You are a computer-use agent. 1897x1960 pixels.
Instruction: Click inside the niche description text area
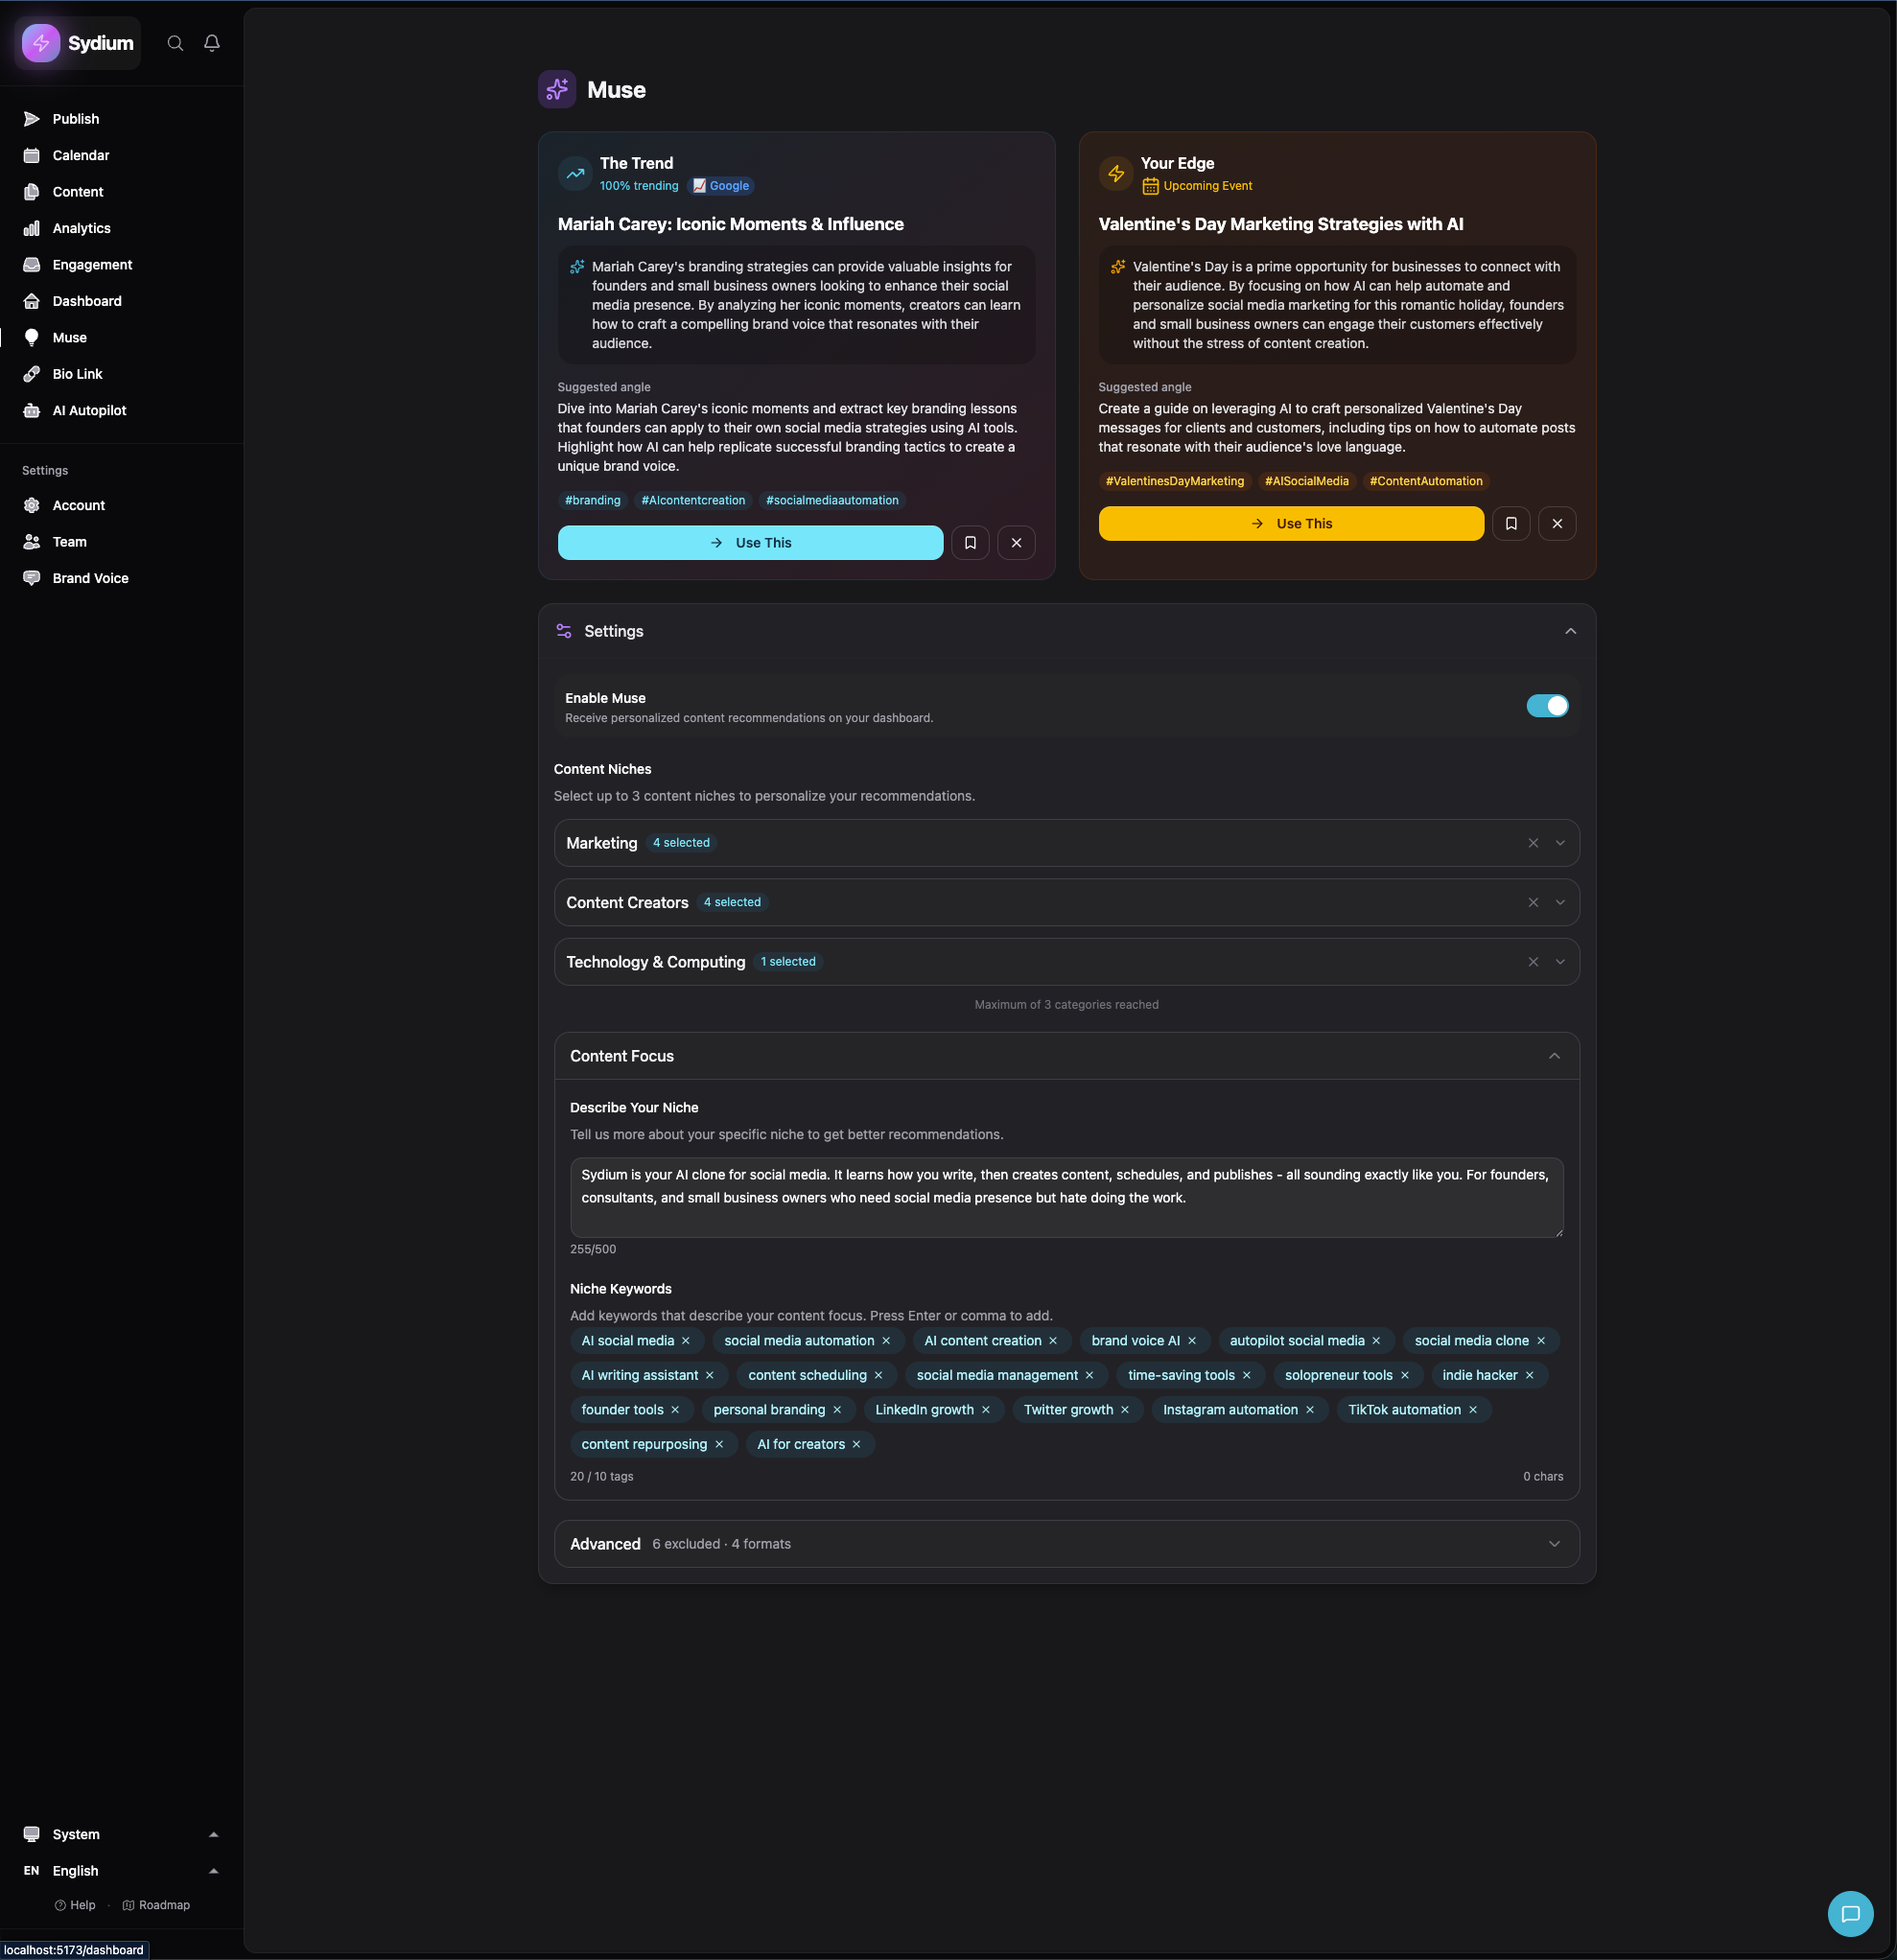pos(1065,1197)
